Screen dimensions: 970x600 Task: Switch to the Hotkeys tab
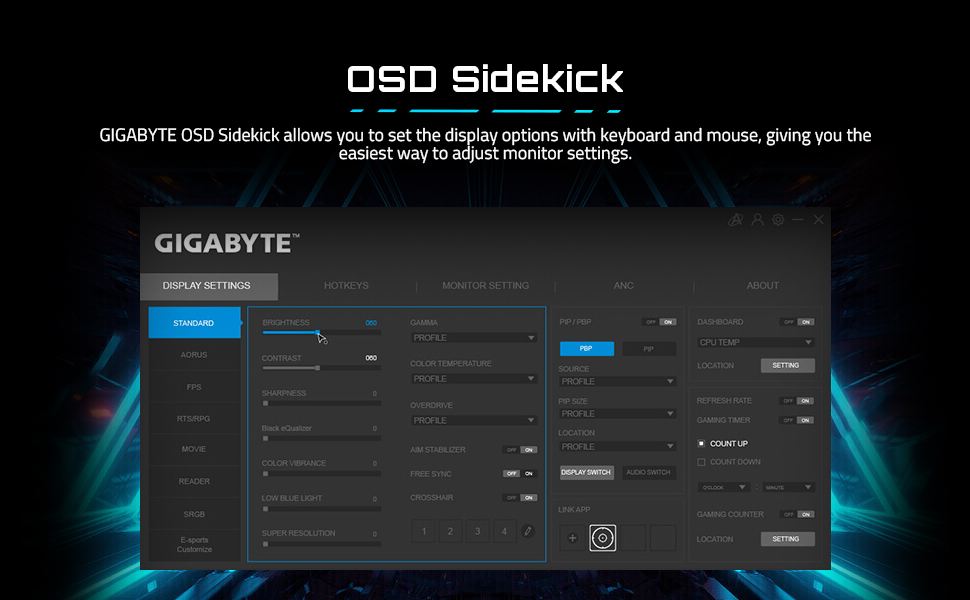(x=347, y=286)
